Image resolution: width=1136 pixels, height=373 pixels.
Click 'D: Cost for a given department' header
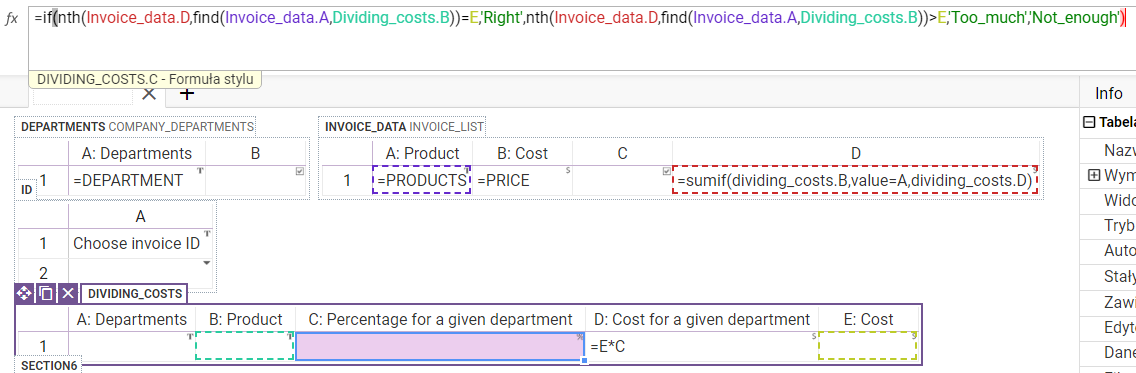point(702,319)
